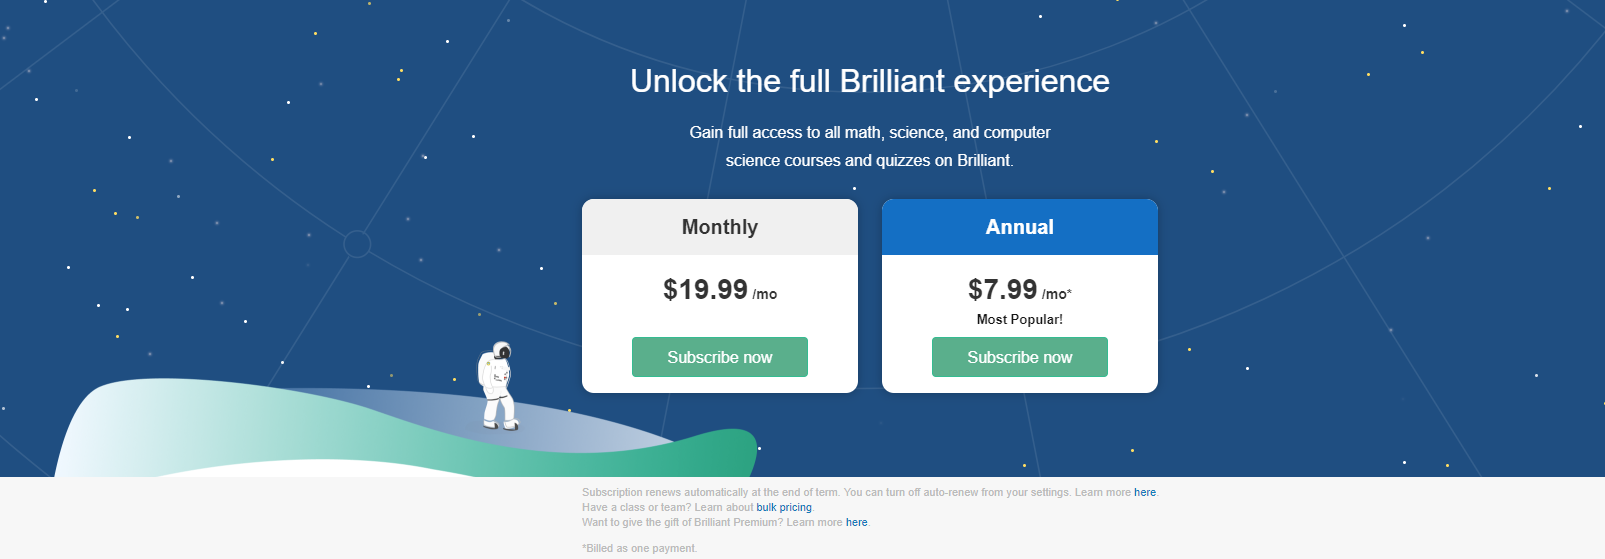
Task: Select the Annual plan header
Action: [x=1019, y=227]
